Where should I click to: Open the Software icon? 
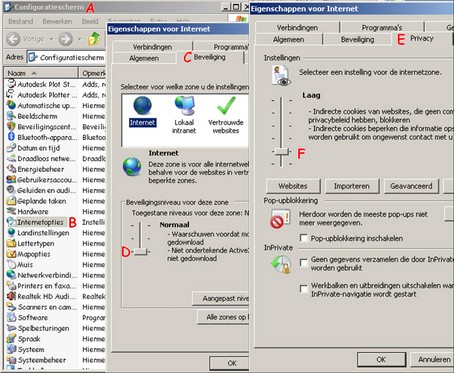pos(12,317)
